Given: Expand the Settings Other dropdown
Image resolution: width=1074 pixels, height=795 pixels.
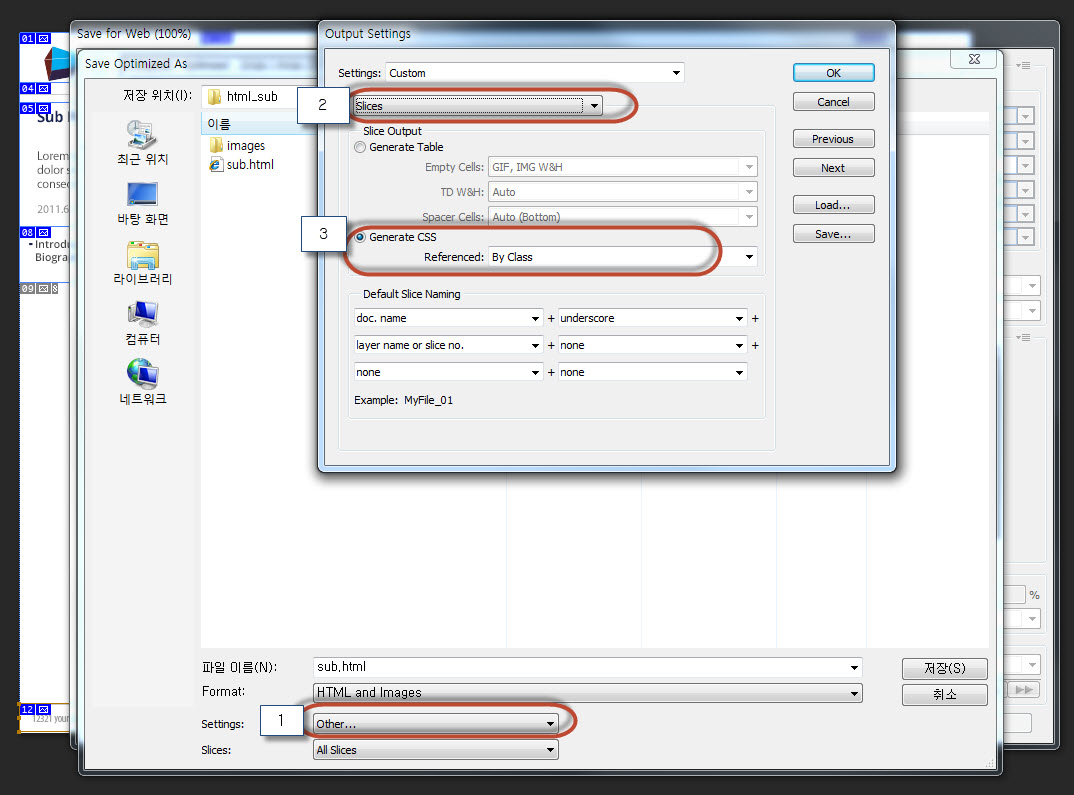Looking at the screenshot, I should point(435,723).
